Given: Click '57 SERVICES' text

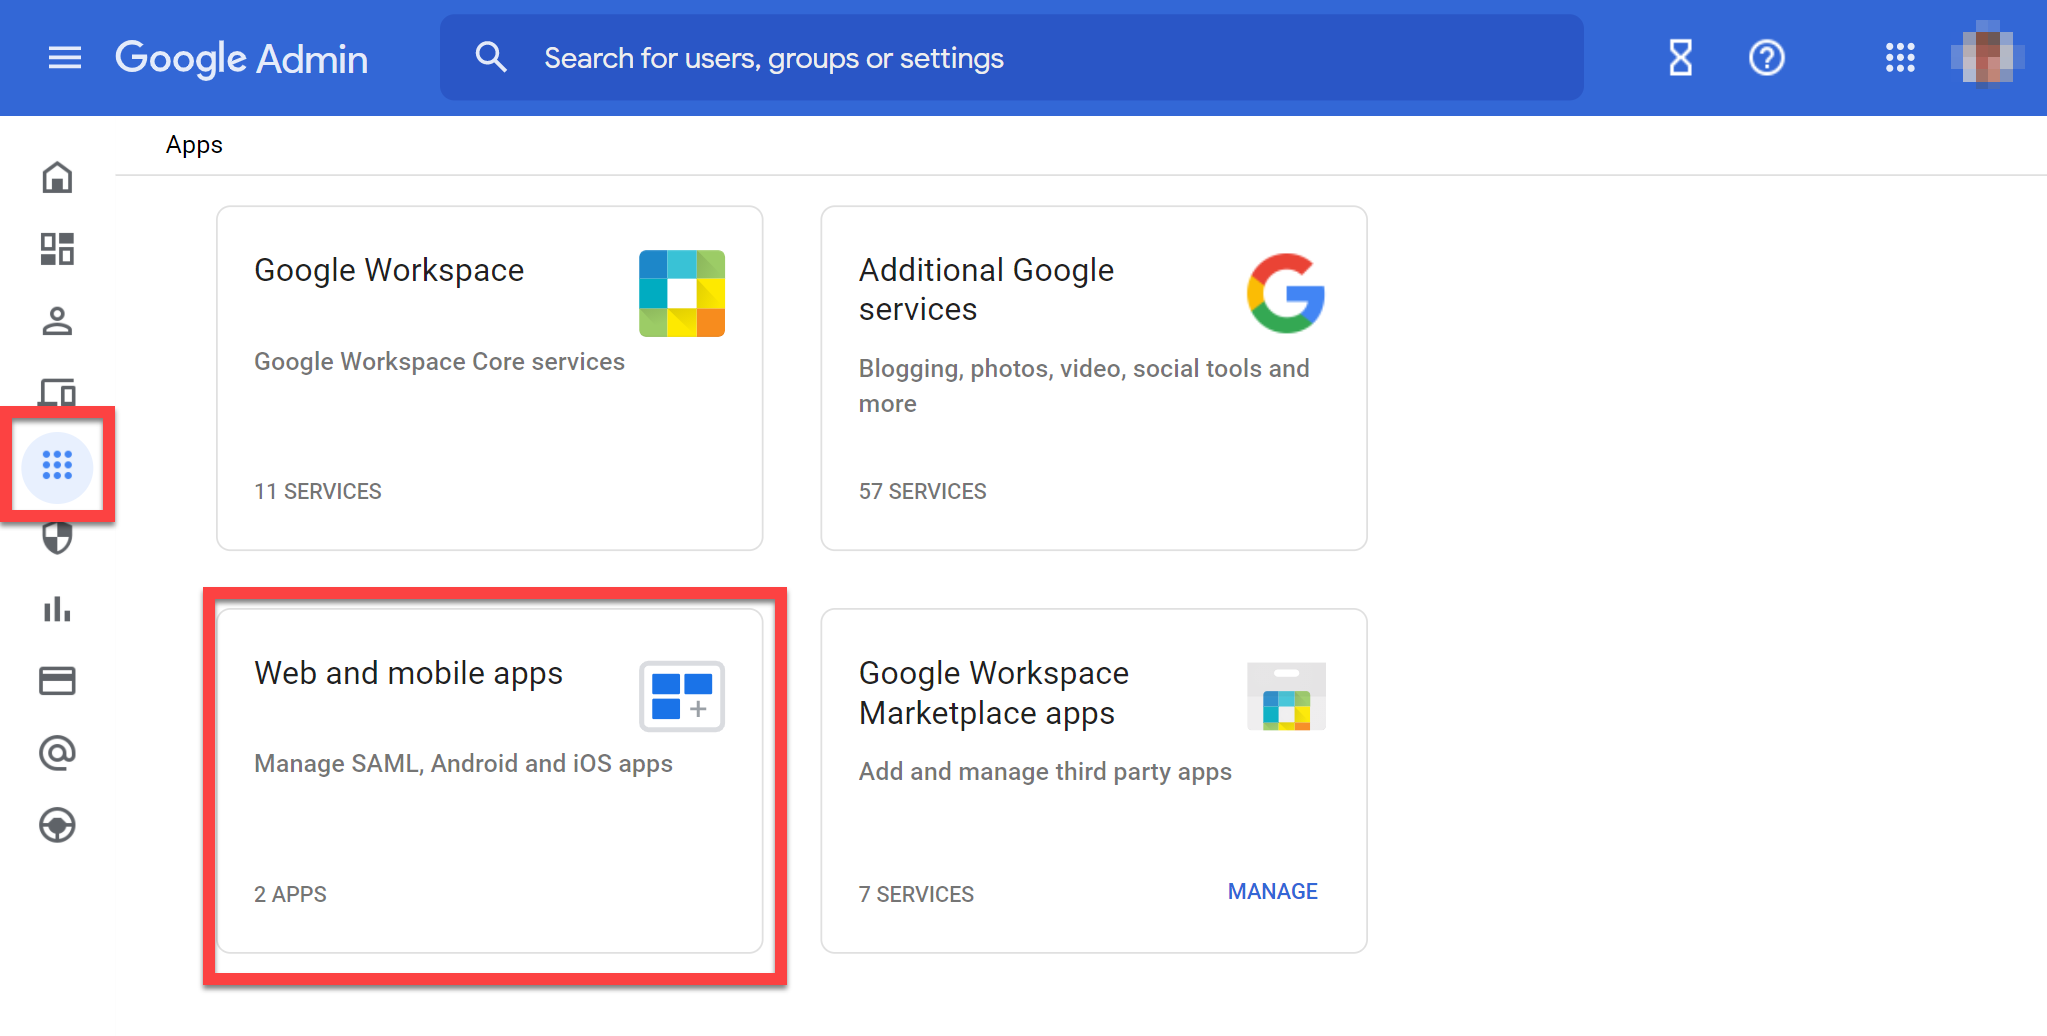Looking at the screenshot, I should click(x=922, y=492).
